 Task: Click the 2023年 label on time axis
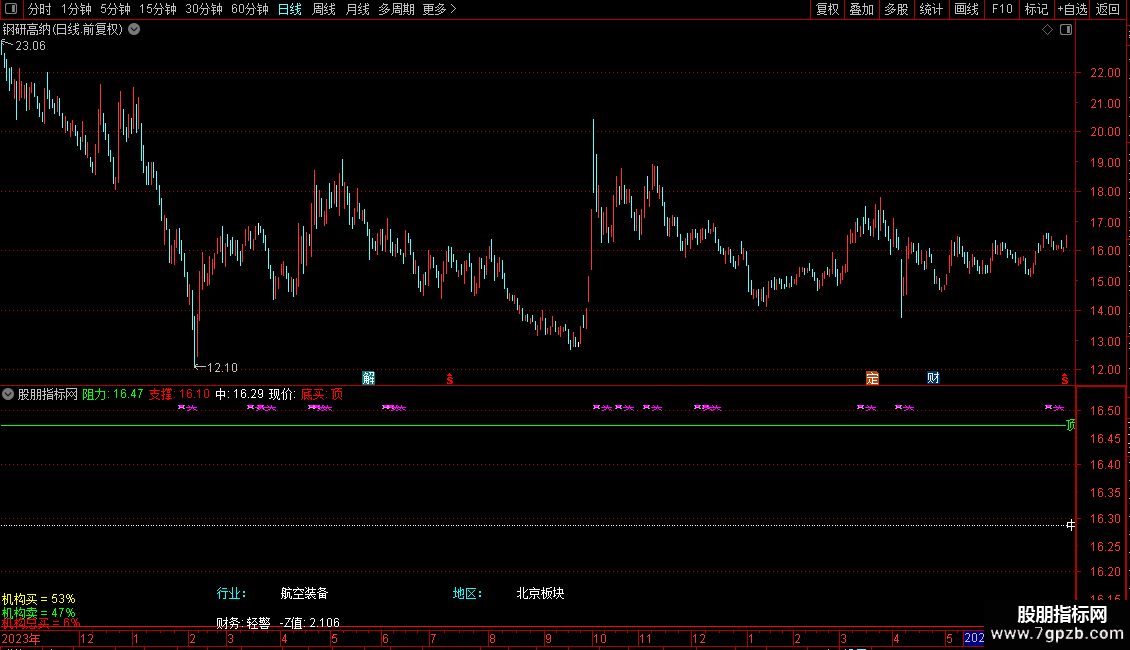pos(21,638)
